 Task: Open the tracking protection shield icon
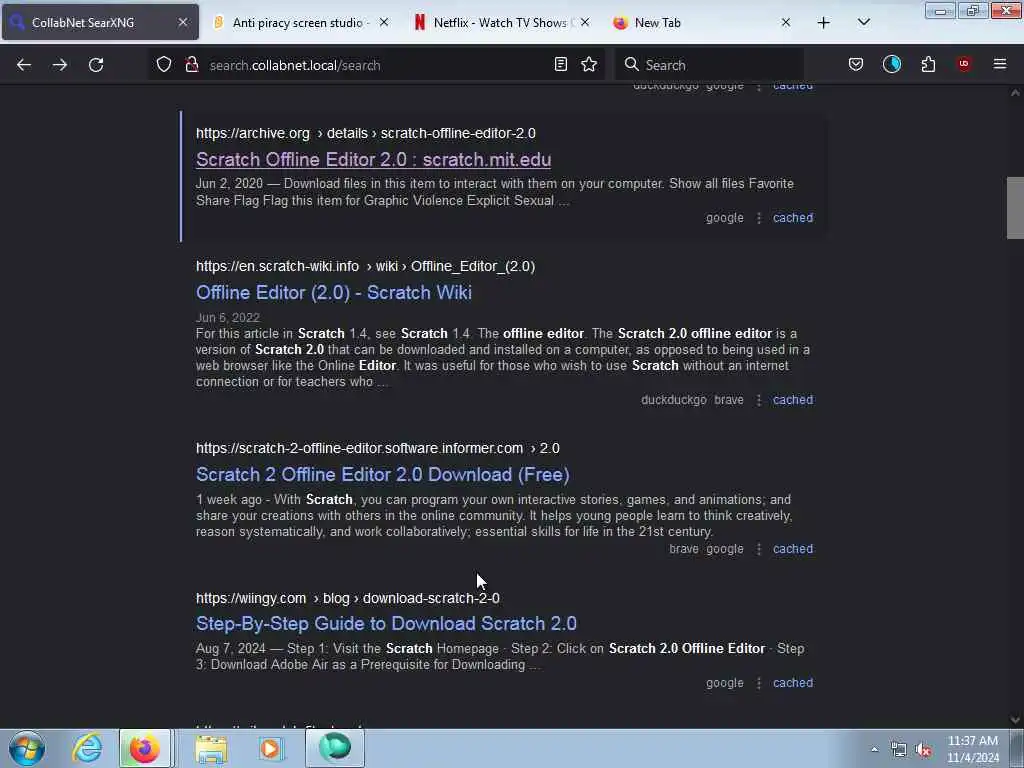click(164, 64)
